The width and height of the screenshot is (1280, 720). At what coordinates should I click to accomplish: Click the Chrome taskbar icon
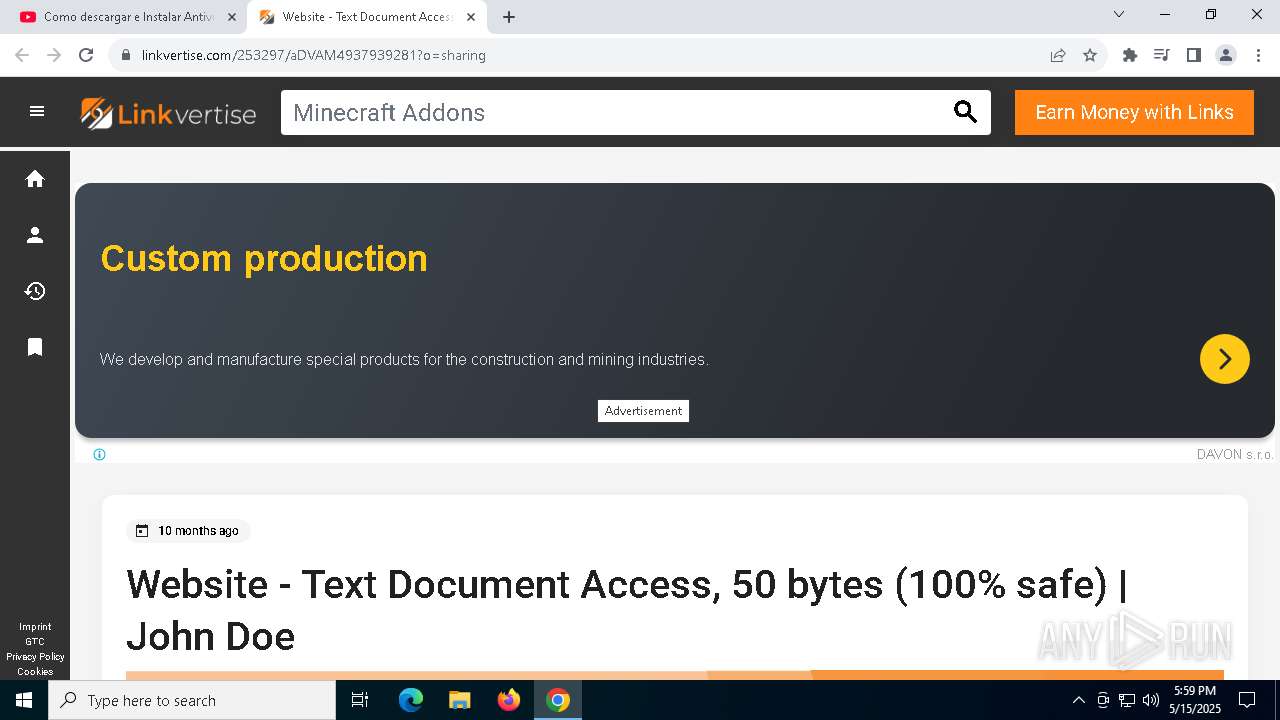tap(558, 700)
